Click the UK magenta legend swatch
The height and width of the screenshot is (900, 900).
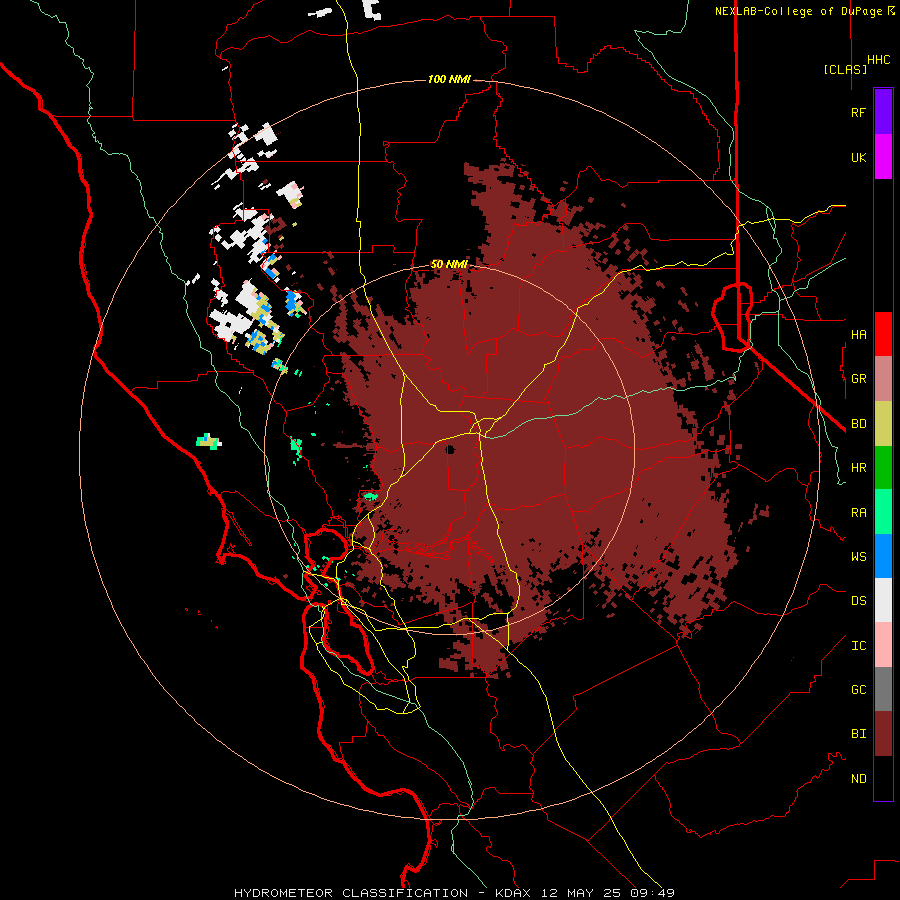883,157
